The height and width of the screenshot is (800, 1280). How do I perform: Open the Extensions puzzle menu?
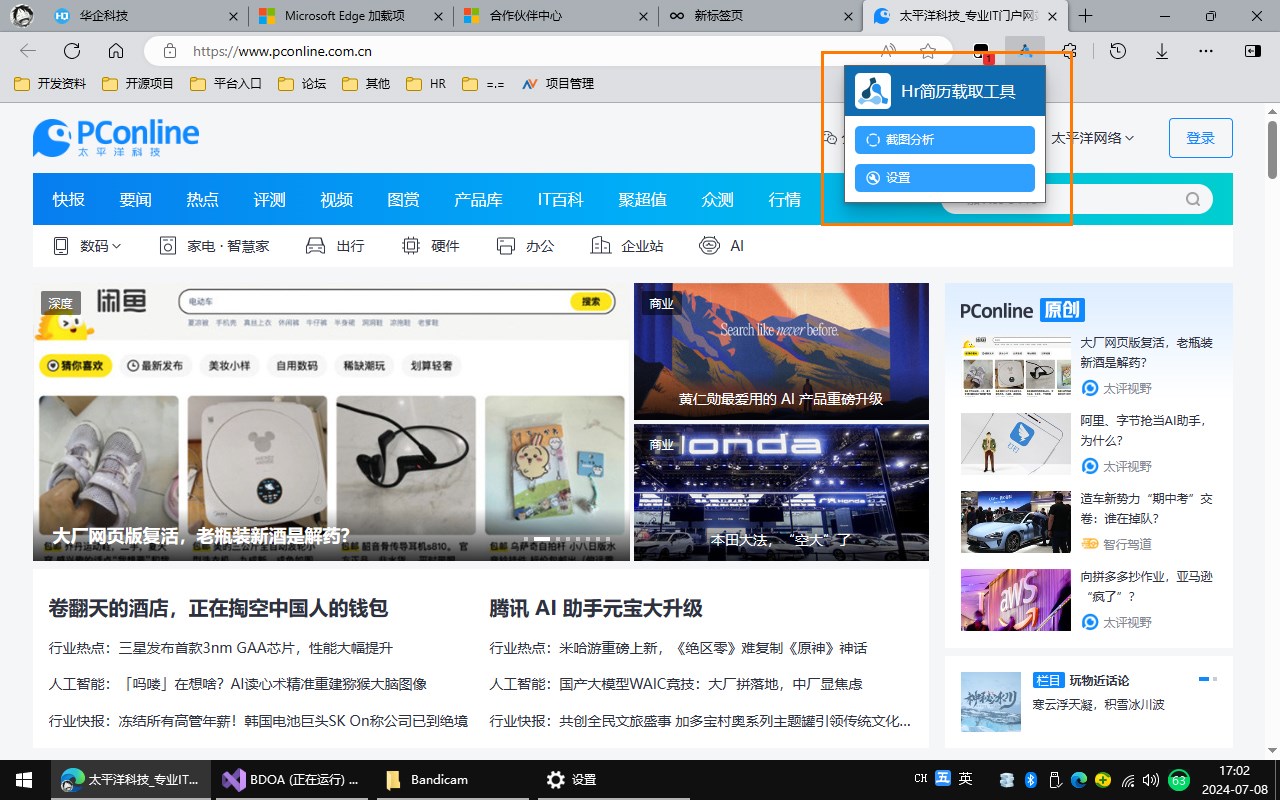point(1069,51)
